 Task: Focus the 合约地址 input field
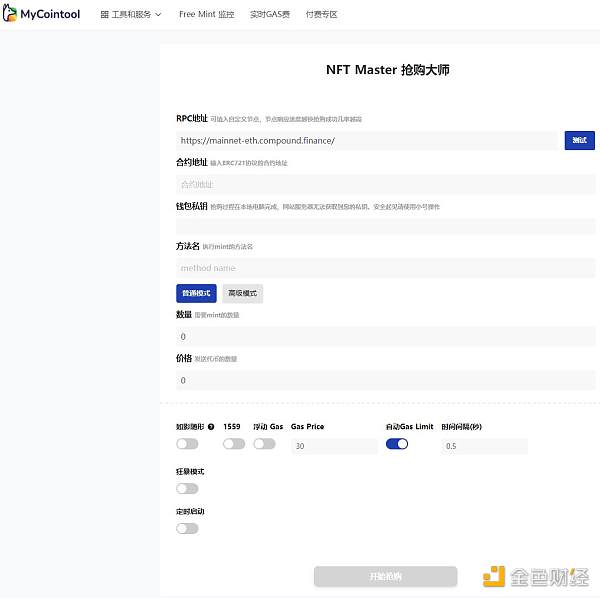(385, 184)
